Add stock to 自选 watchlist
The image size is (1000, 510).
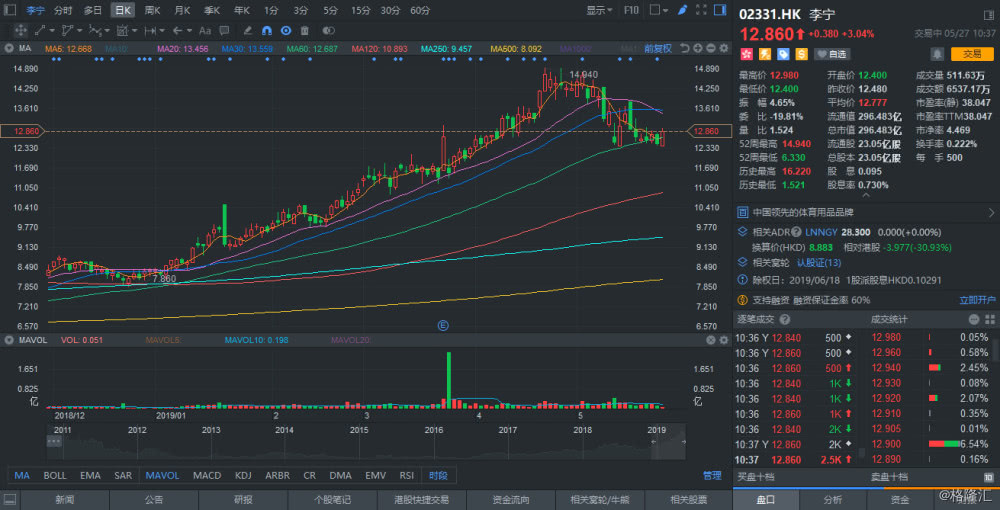[x=832, y=54]
